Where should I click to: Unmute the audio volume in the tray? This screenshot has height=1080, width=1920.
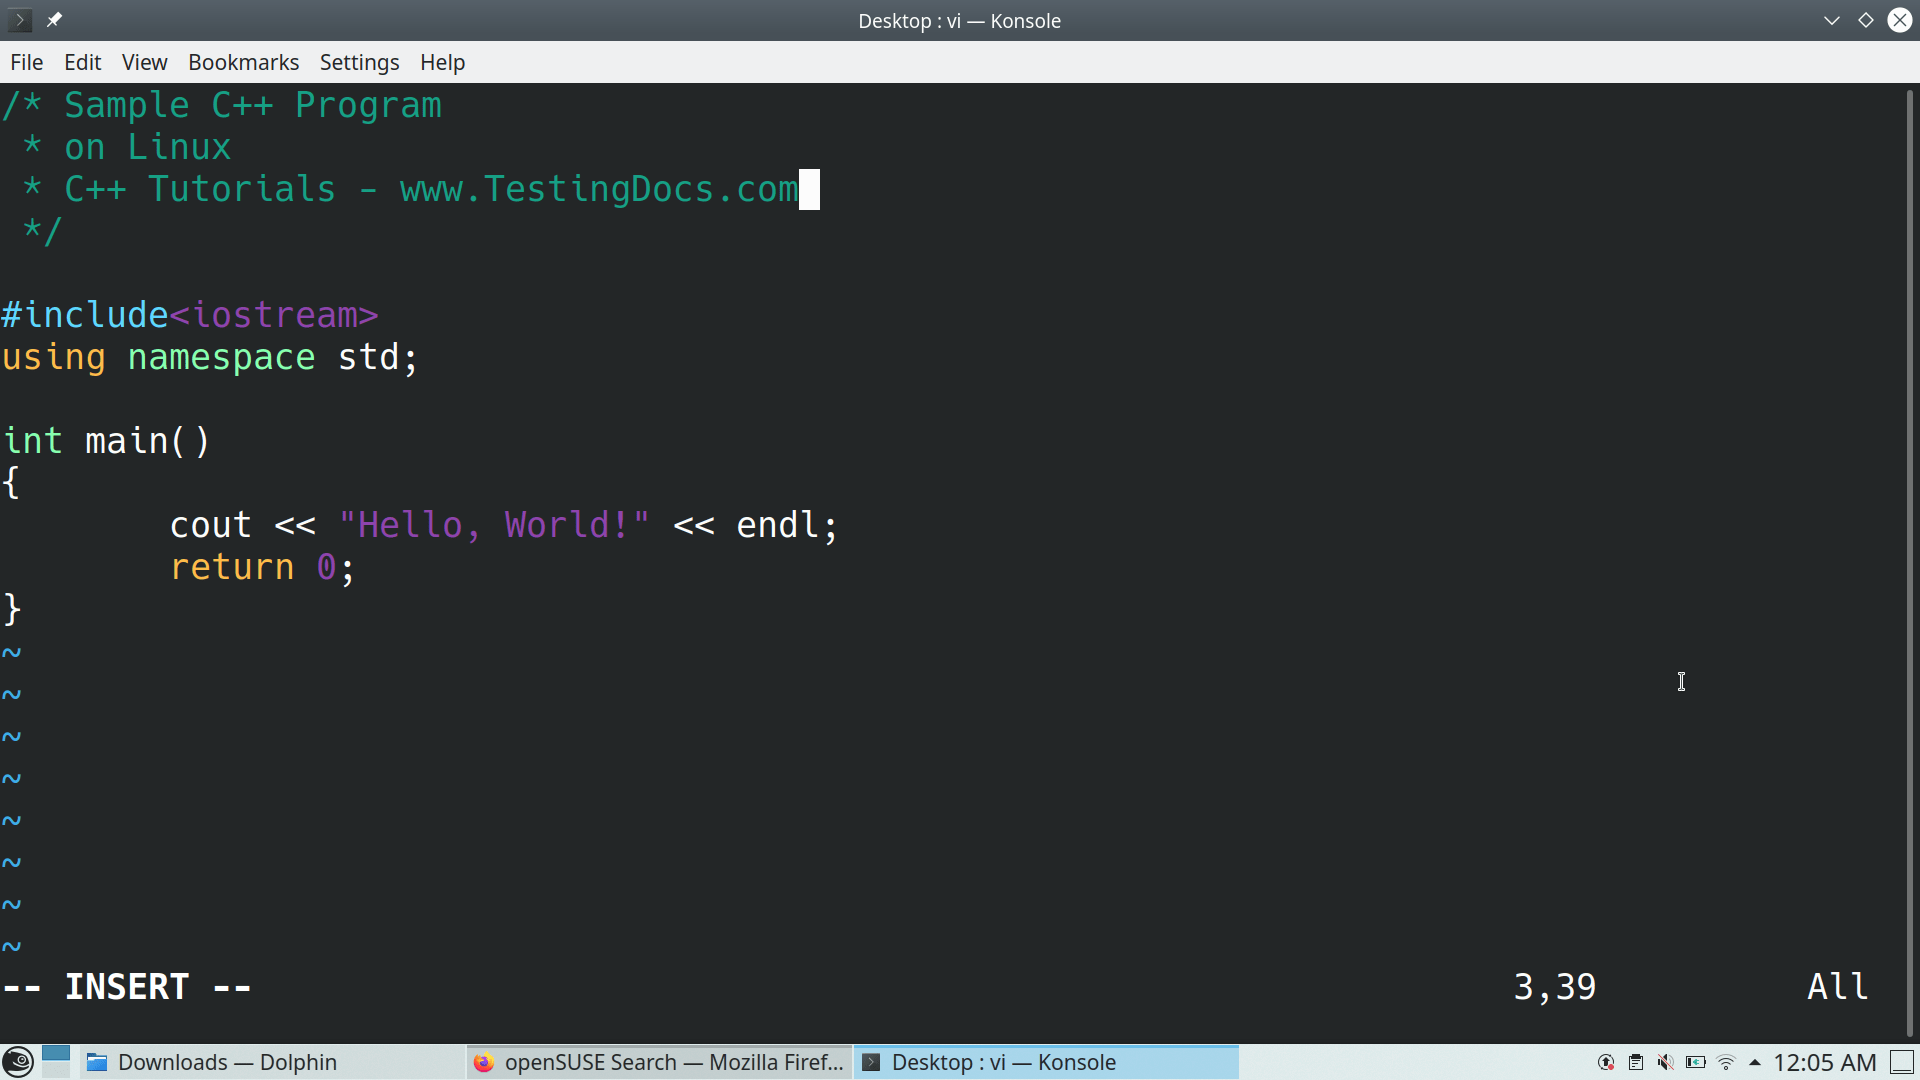(x=1665, y=1062)
